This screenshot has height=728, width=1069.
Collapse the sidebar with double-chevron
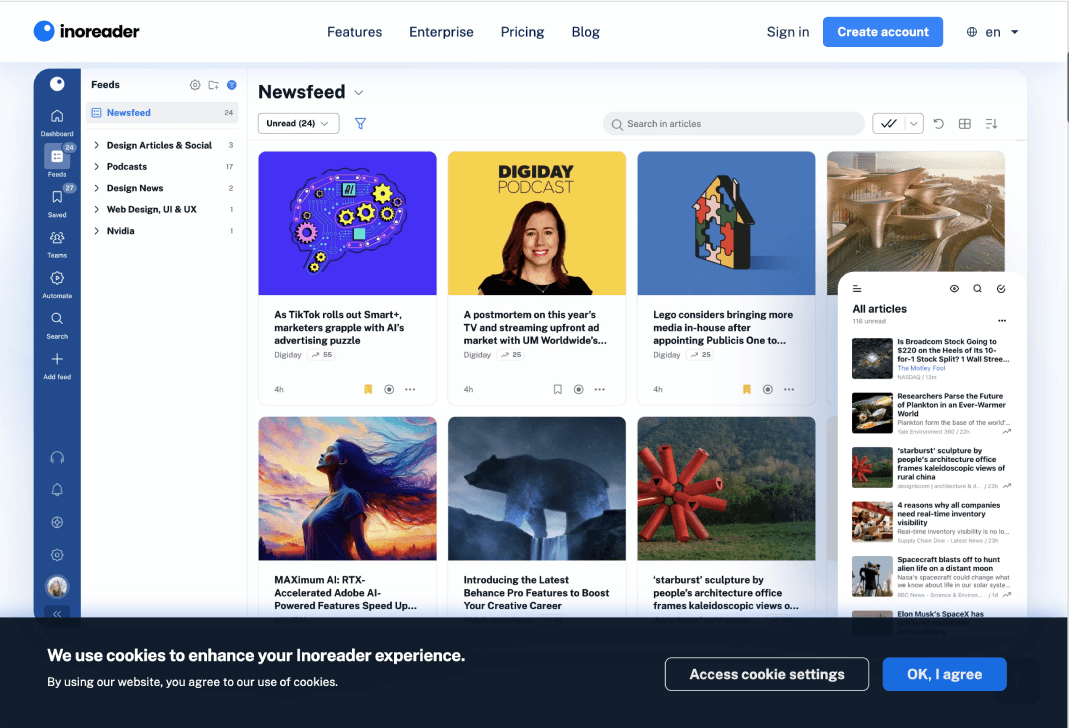57,613
